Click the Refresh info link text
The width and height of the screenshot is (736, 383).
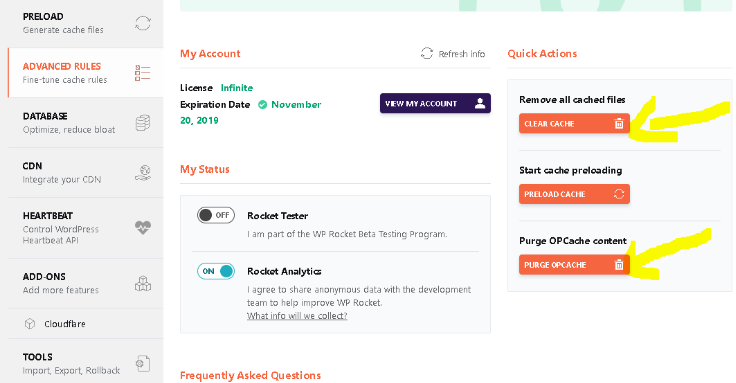click(x=461, y=54)
